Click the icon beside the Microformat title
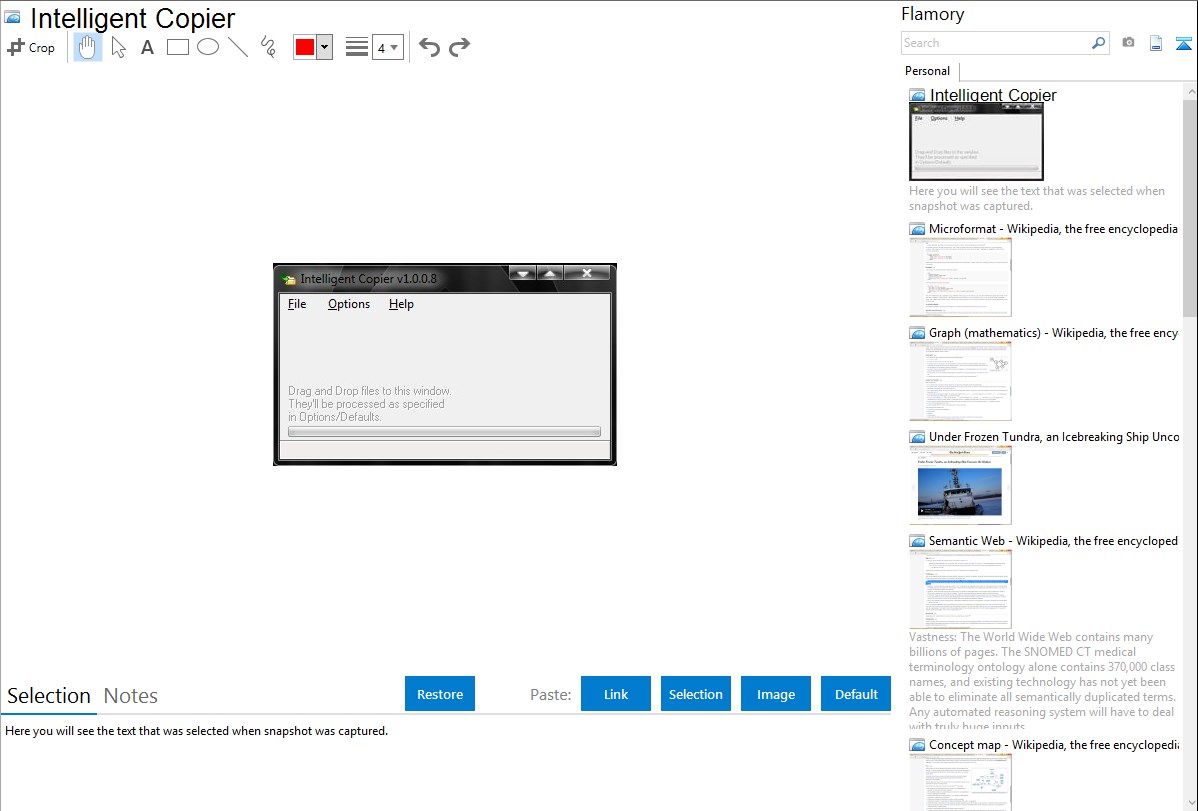This screenshot has height=811, width=1198. (x=917, y=229)
